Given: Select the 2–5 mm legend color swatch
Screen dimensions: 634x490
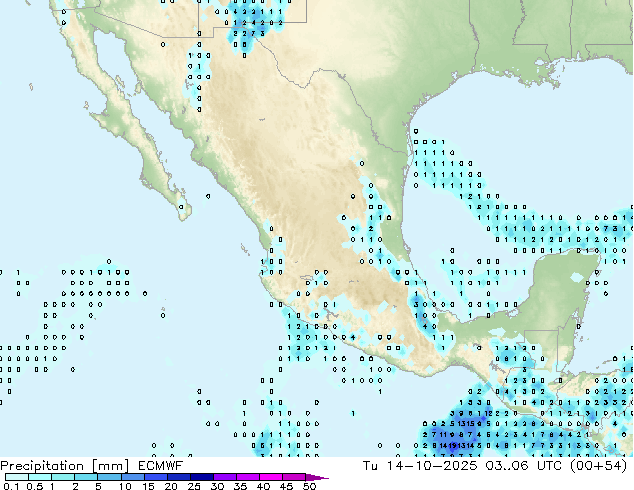Looking at the screenshot, I should pos(86,477).
